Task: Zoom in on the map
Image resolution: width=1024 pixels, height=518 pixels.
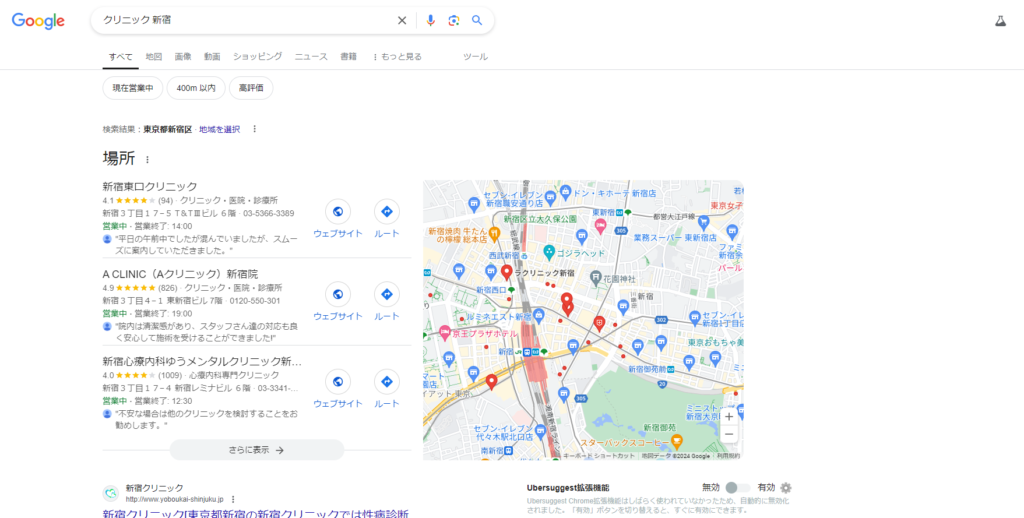Action: 729,416
